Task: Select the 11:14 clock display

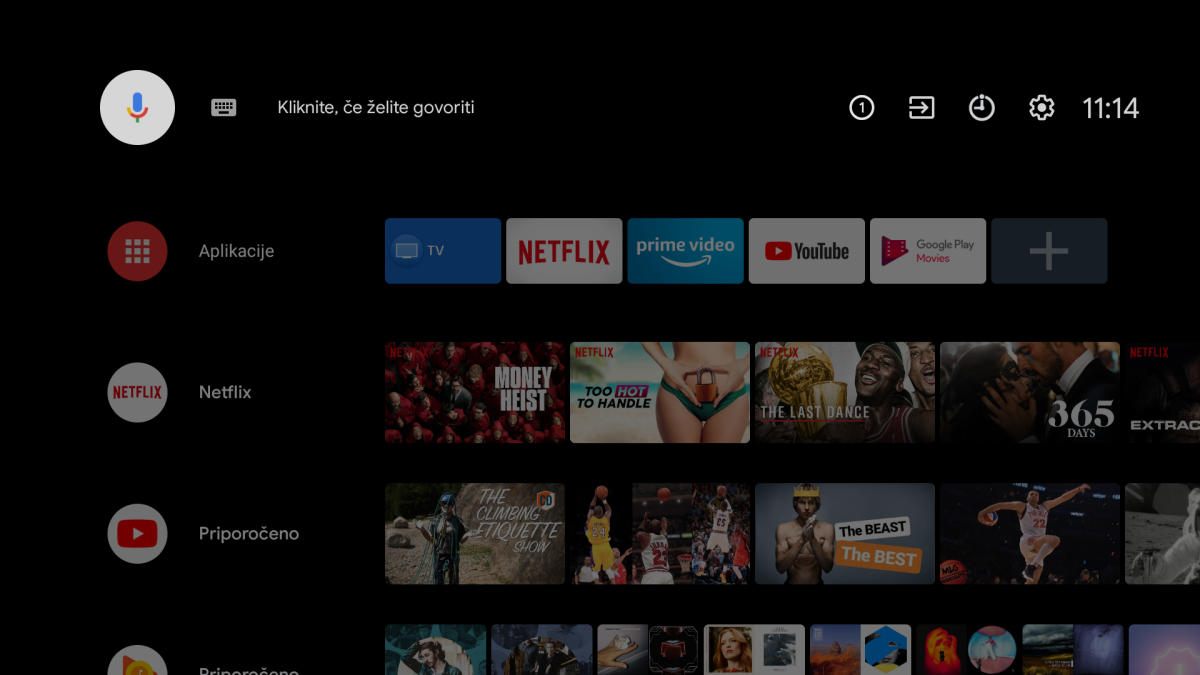Action: point(1111,108)
